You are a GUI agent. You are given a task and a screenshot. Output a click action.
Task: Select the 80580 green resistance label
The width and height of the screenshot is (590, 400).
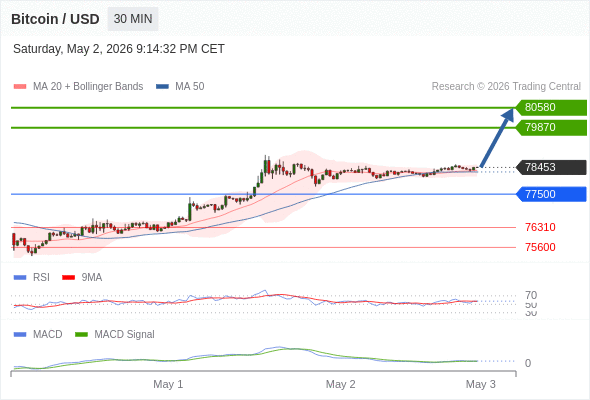click(x=551, y=107)
